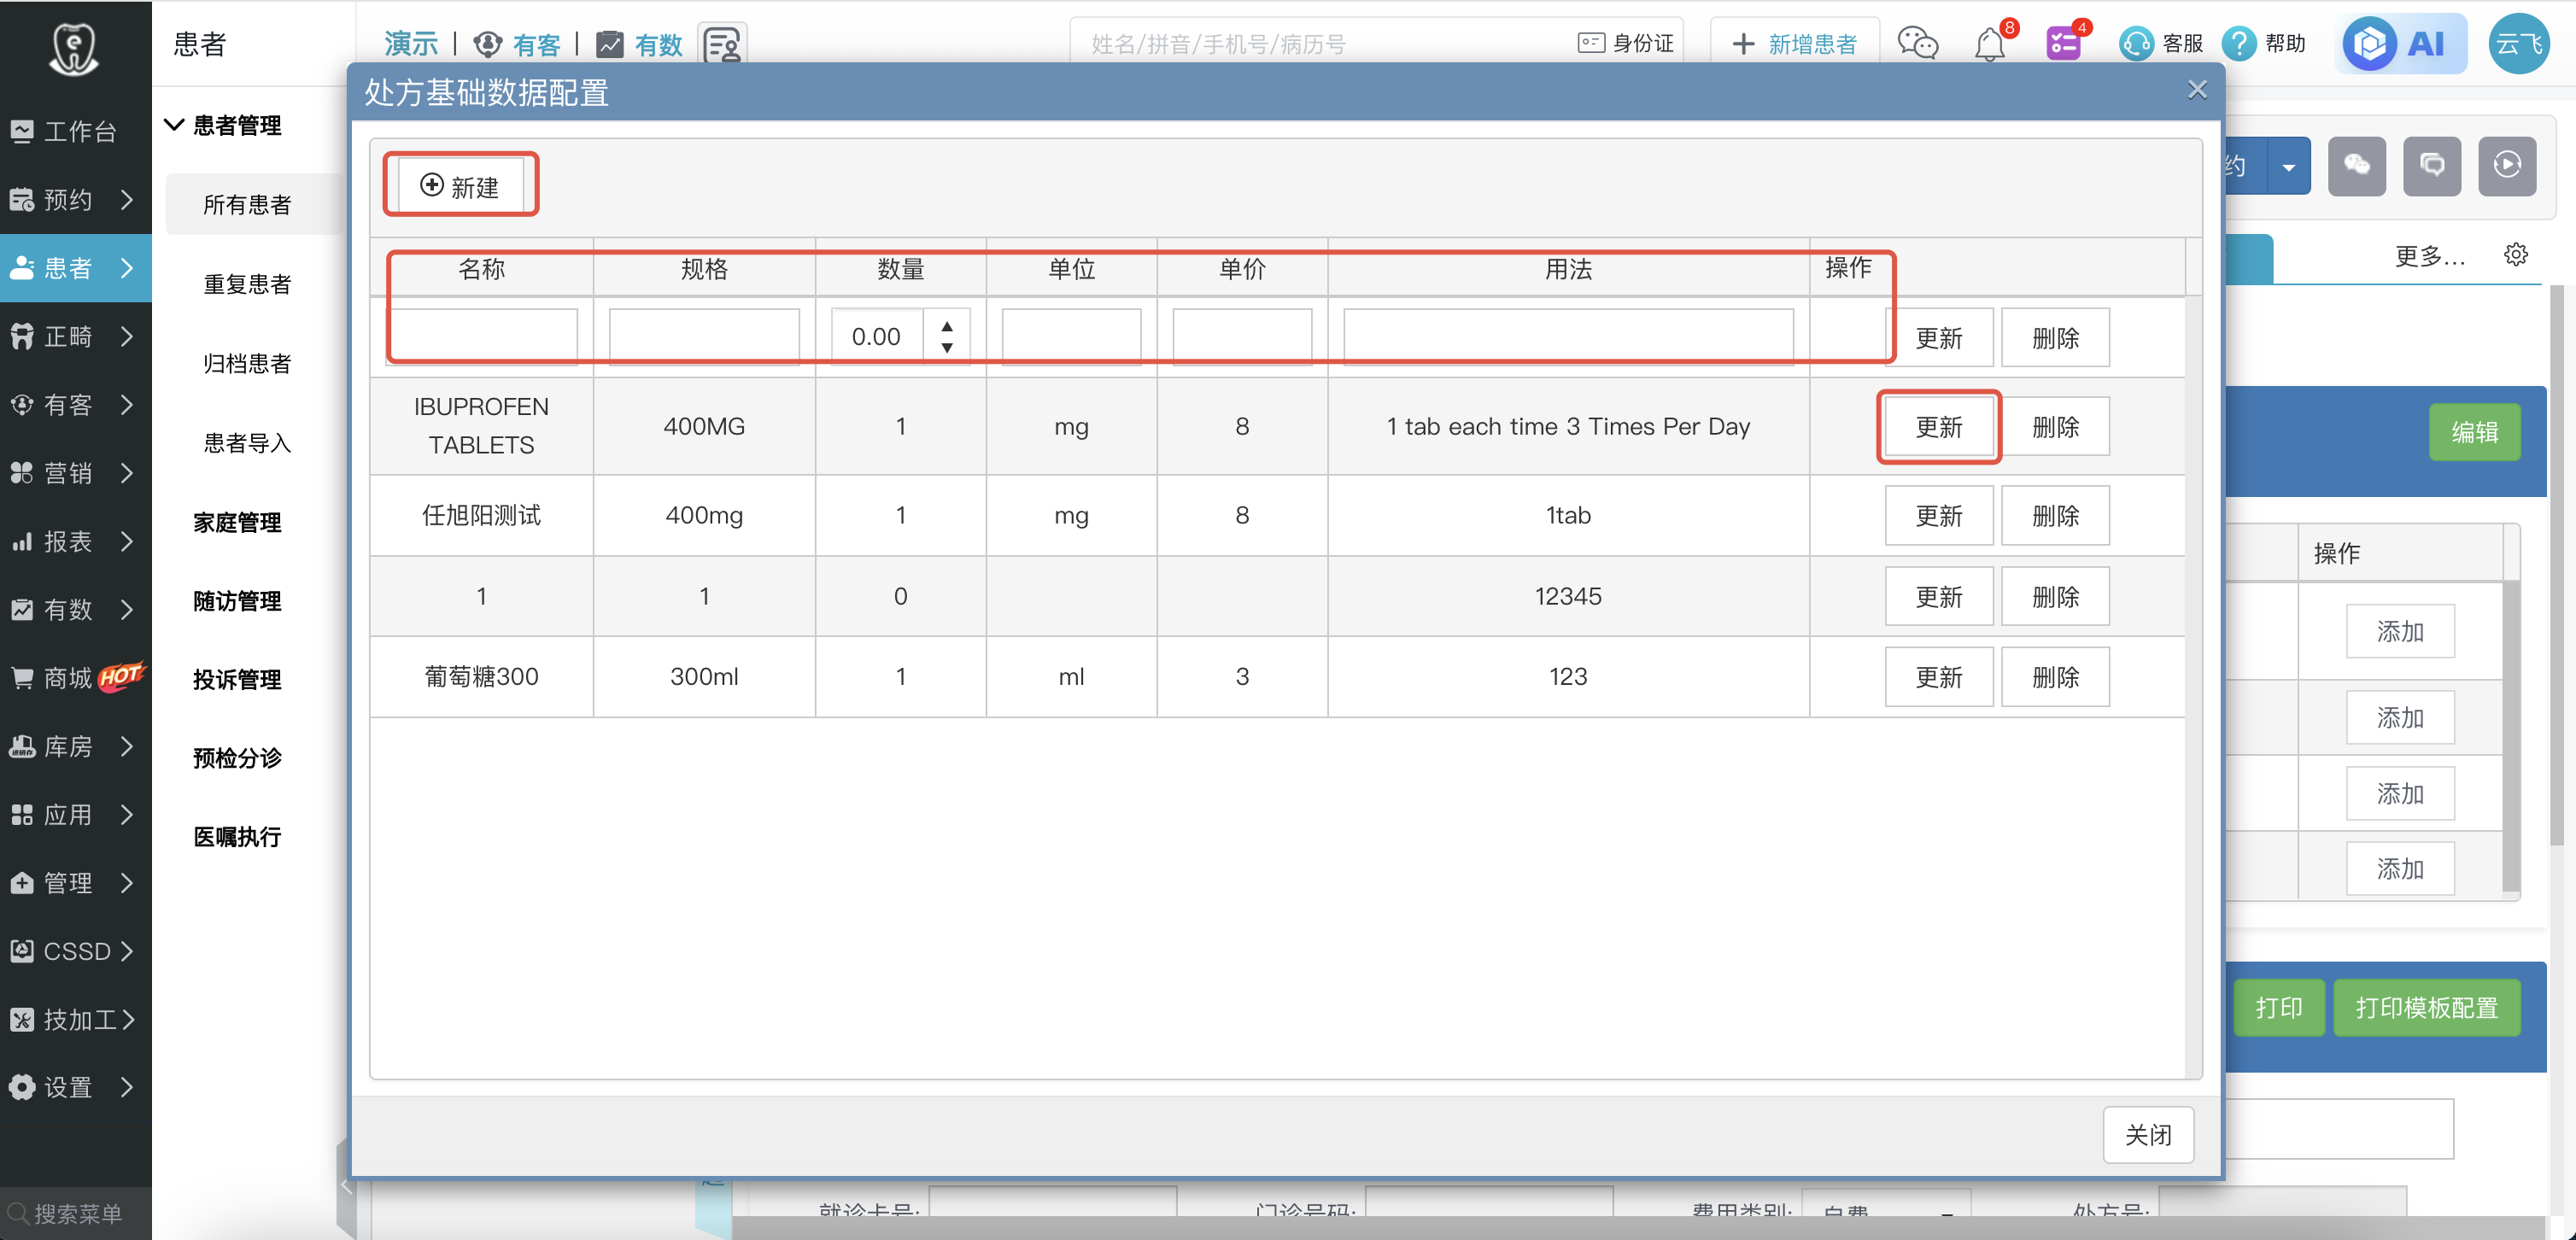Open 随访管理 menu item
Image resolution: width=2576 pixels, height=1240 pixels.
click(237, 600)
